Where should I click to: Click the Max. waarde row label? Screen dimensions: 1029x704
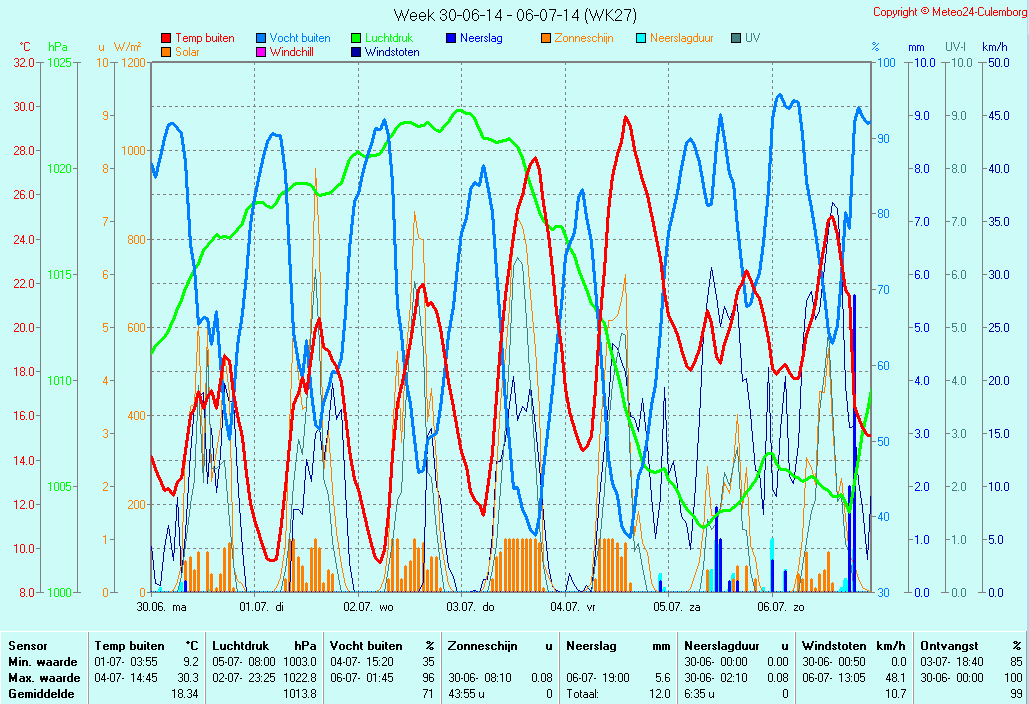pos(43,677)
